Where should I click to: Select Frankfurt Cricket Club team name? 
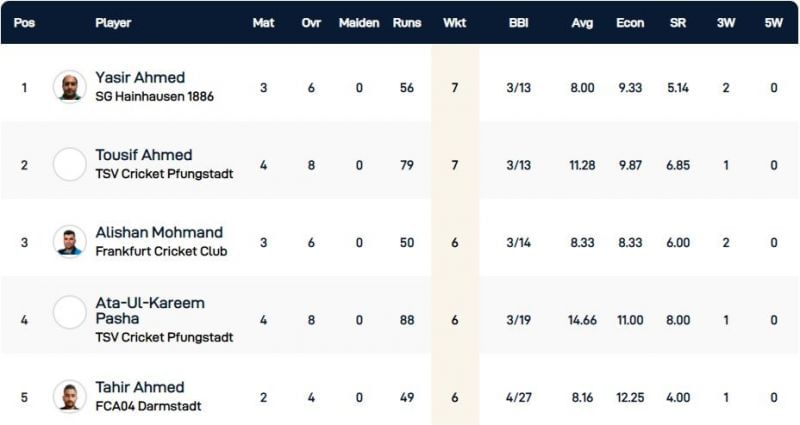point(161,251)
